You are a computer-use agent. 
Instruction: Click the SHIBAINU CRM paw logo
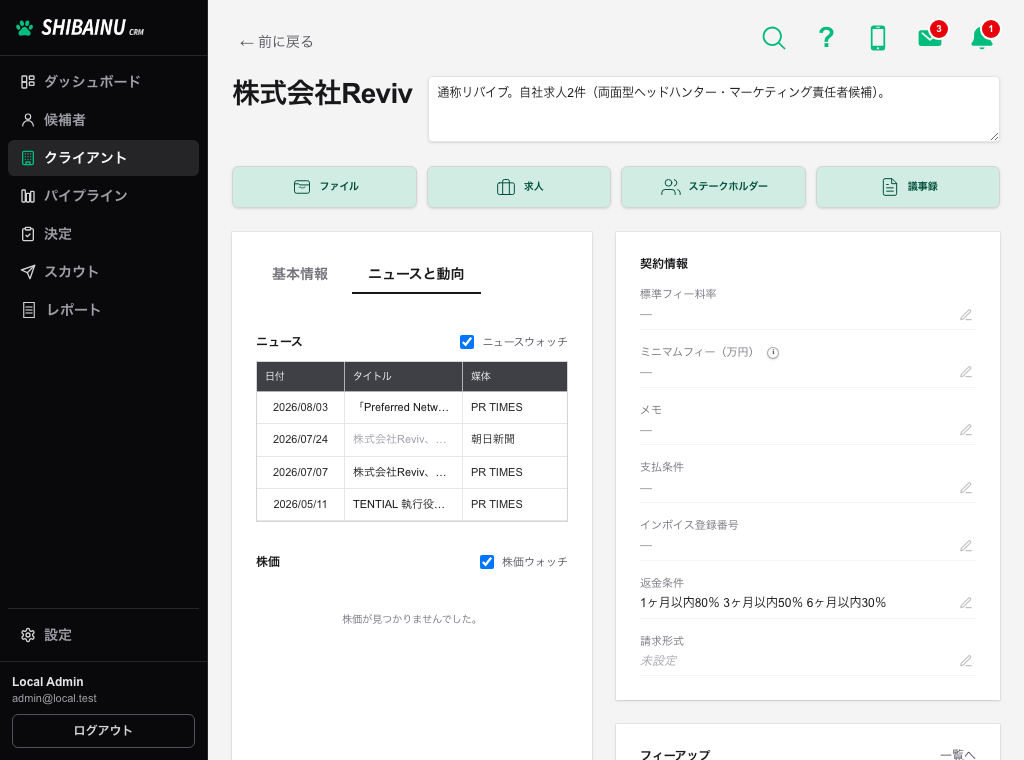[79, 27]
